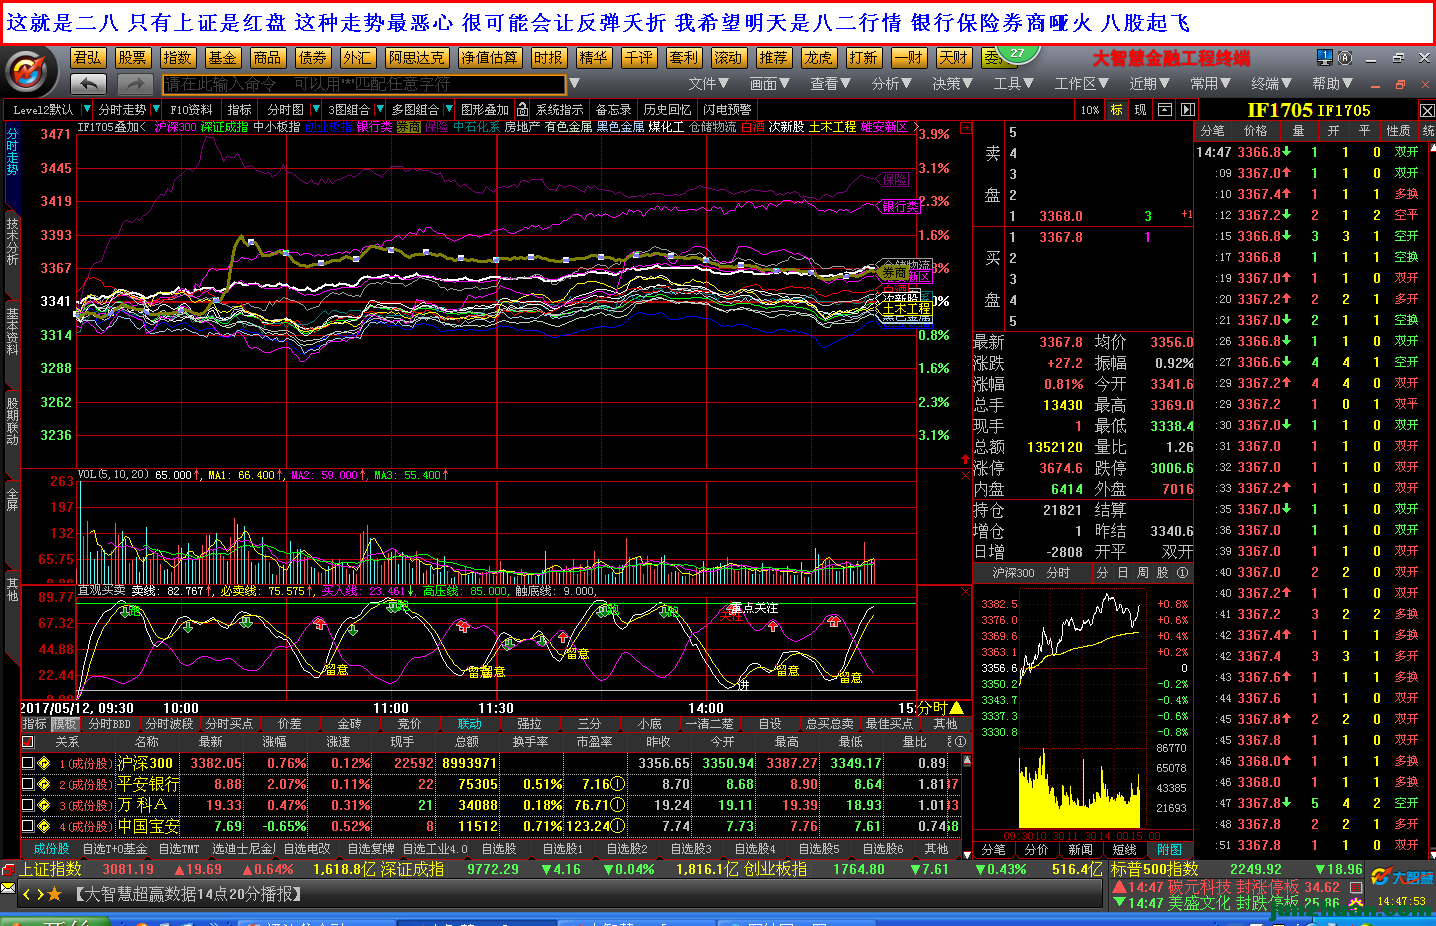The image size is (1436, 926).
Task: Open the 多图组合 dropdown arrow
Action: [449, 109]
